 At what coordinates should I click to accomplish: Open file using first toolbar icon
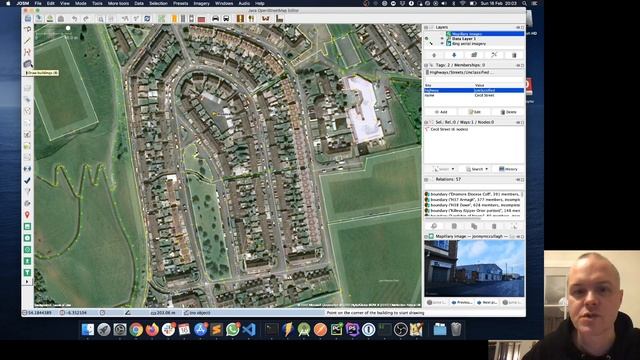[28, 19]
